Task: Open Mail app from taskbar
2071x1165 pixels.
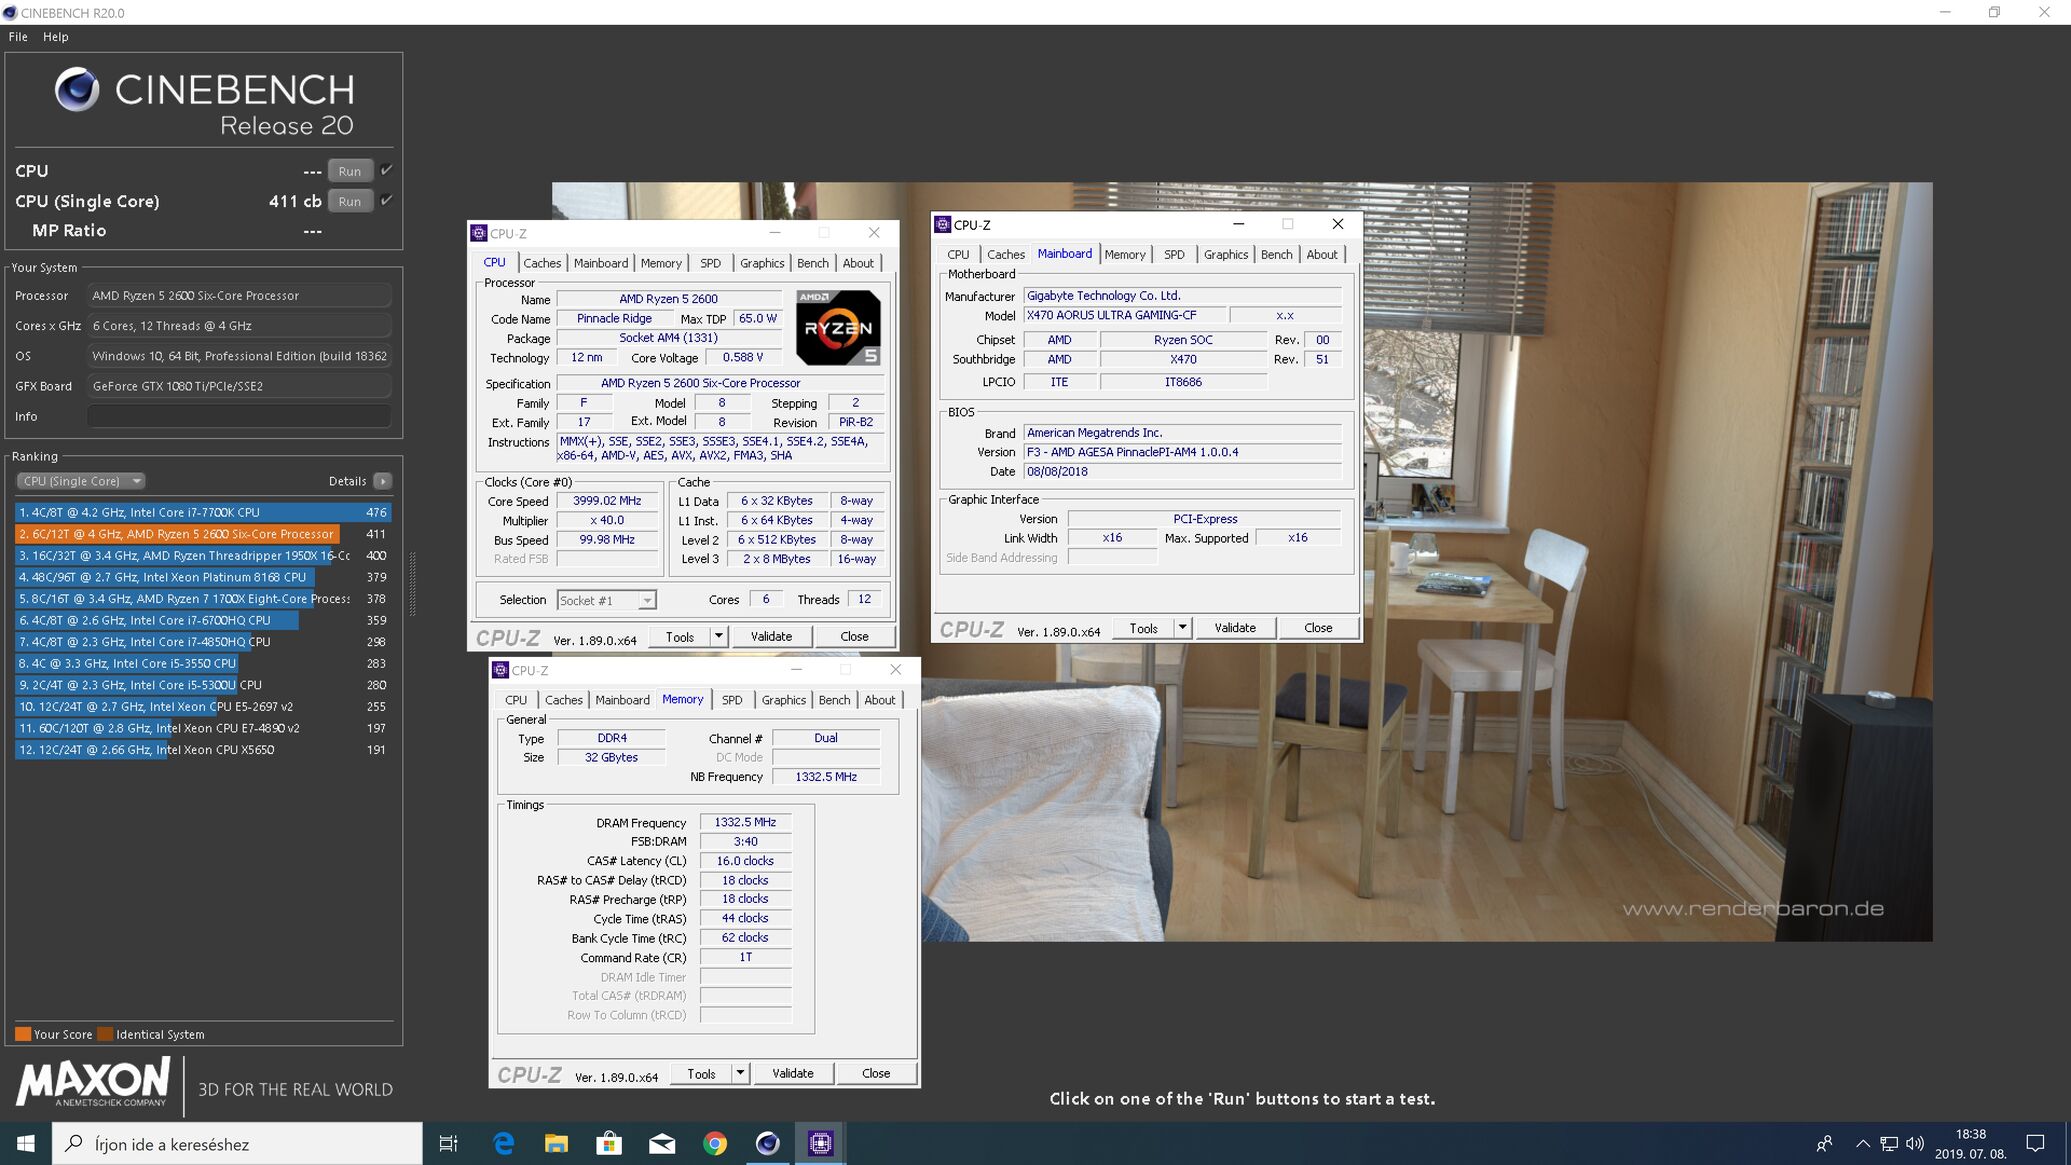Action: 662,1143
